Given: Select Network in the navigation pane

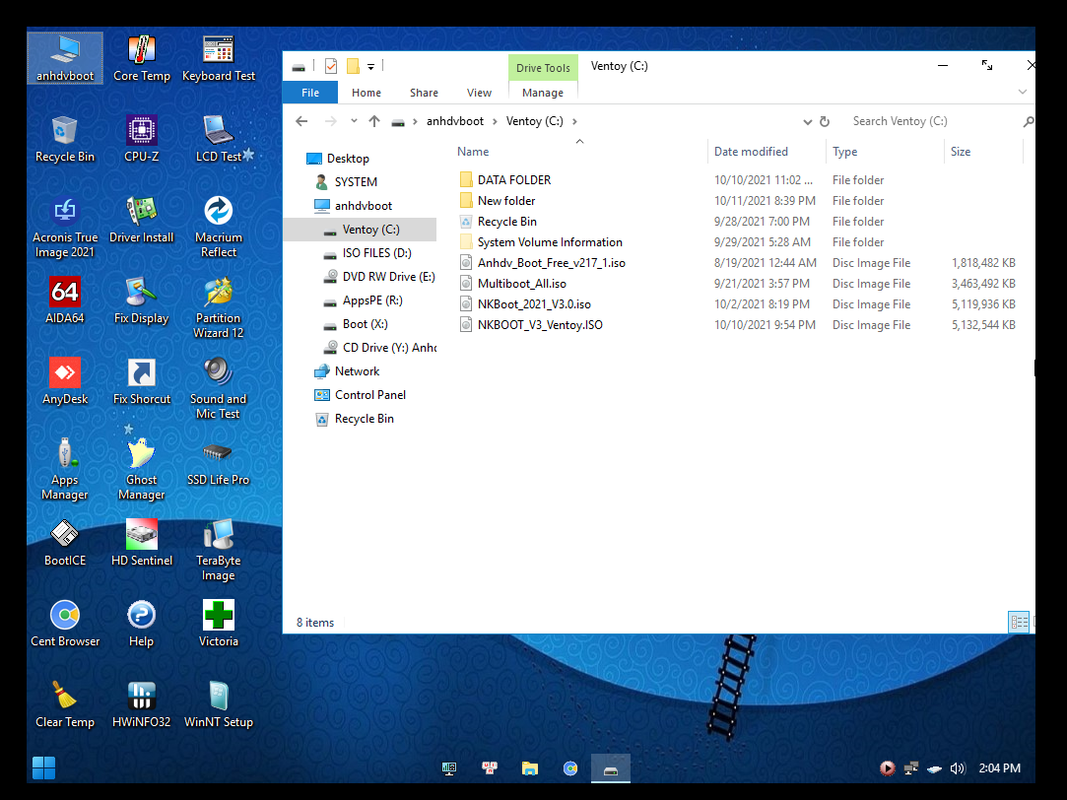Looking at the screenshot, I should tap(357, 371).
